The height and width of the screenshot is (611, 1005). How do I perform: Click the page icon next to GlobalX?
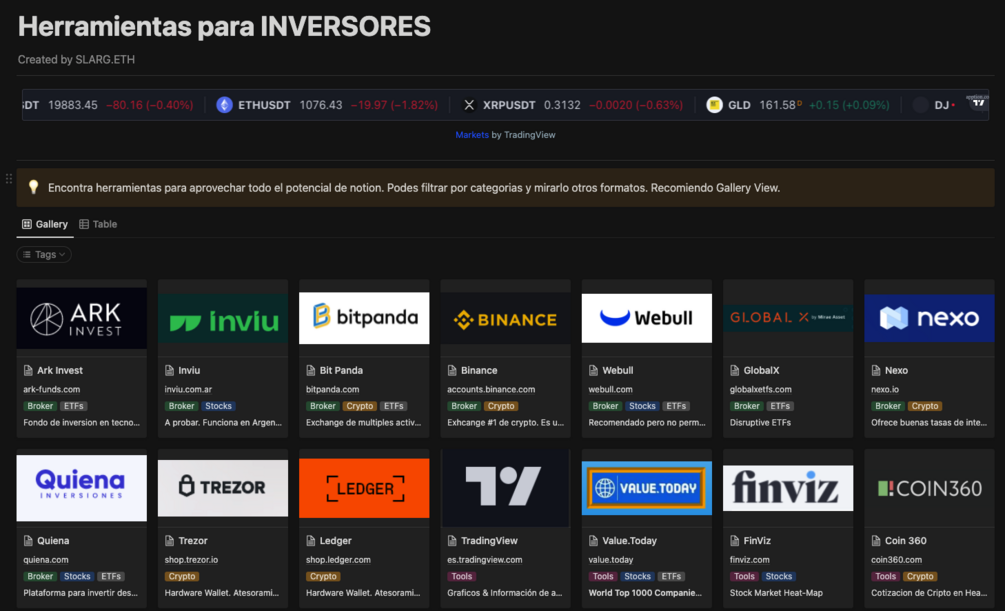point(735,370)
